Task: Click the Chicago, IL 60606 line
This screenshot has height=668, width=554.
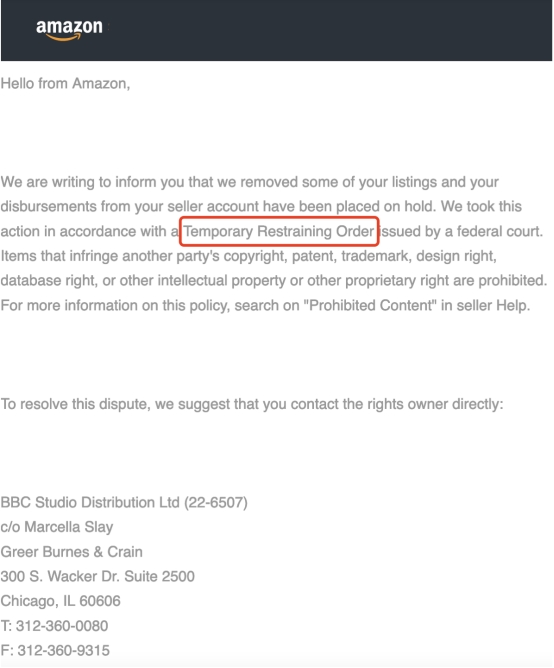Action: pos(61,601)
